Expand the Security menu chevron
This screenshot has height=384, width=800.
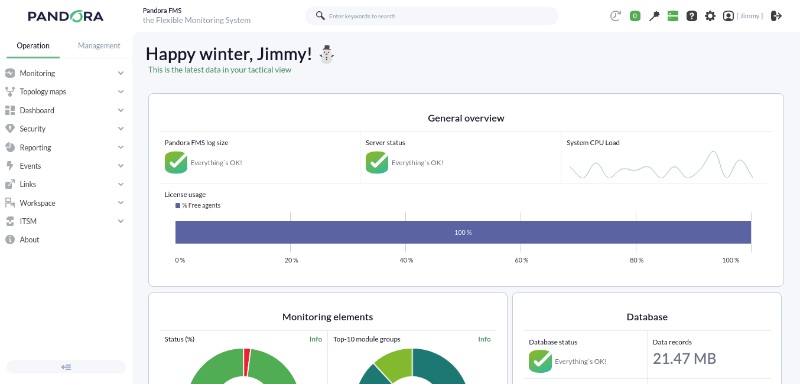(121, 129)
